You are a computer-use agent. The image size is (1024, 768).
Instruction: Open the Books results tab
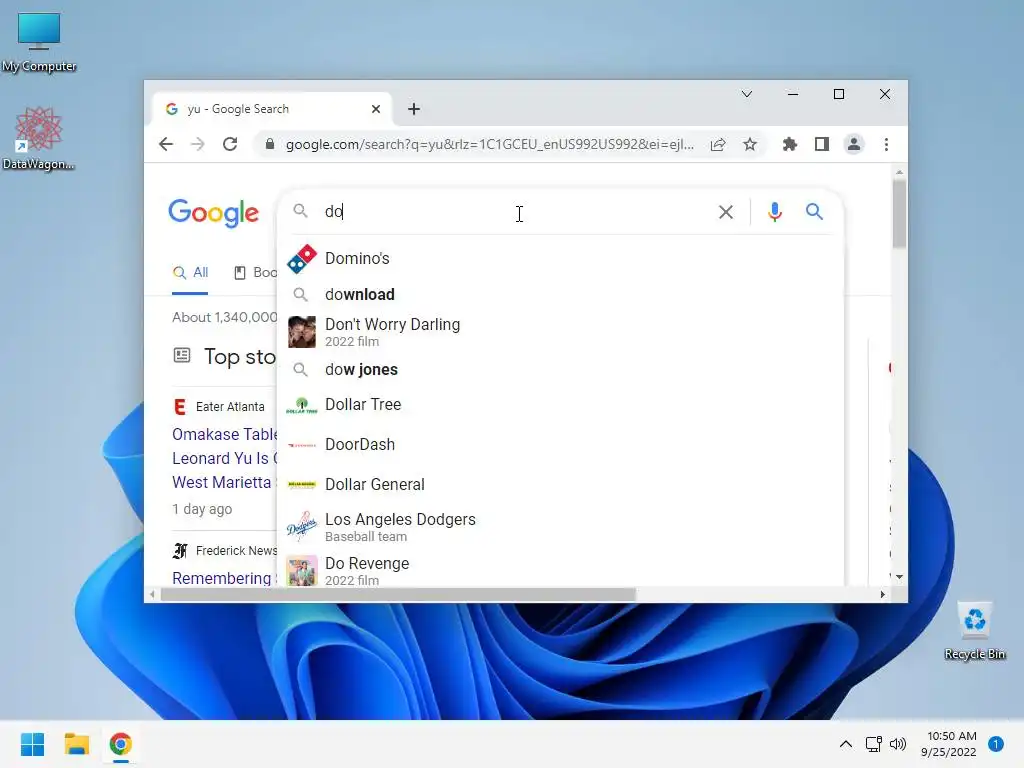coord(255,272)
